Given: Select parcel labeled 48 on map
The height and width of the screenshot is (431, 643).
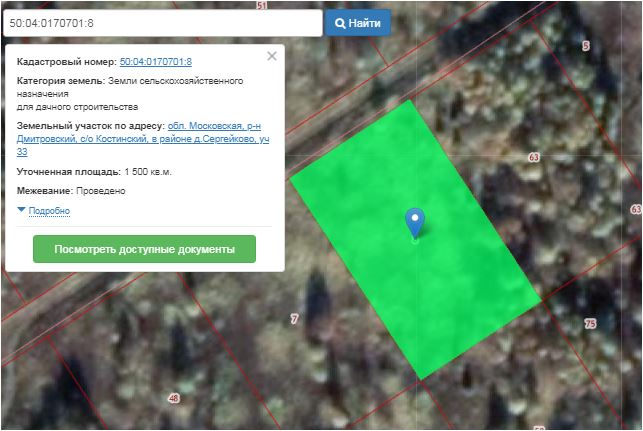Looking at the screenshot, I should (x=173, y=398).
